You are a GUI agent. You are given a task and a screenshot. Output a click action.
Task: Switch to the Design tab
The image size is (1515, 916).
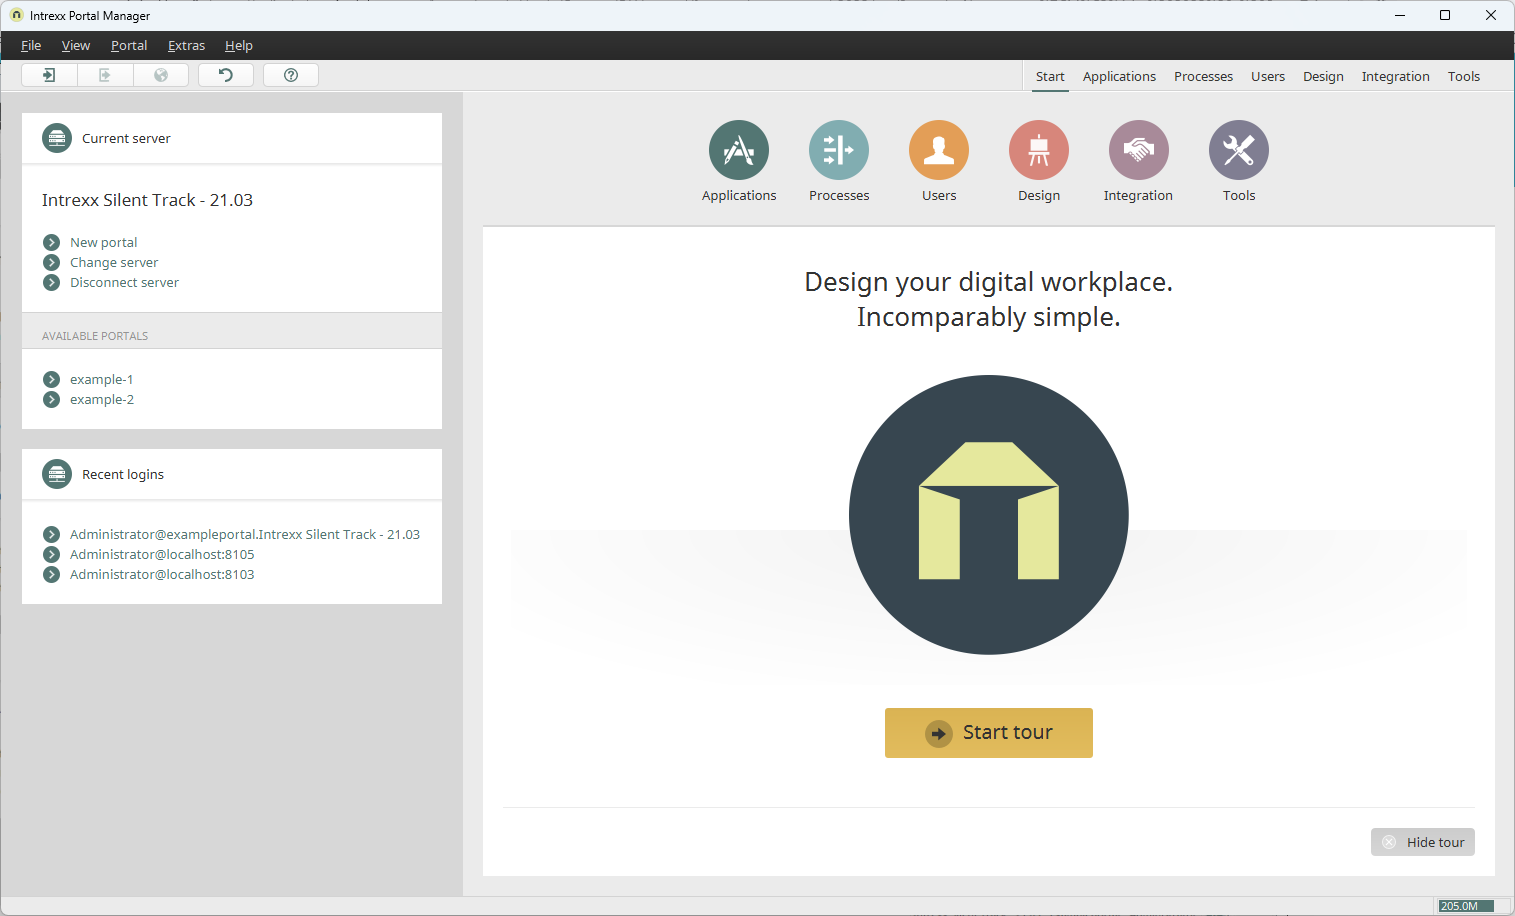[1323, 76]
